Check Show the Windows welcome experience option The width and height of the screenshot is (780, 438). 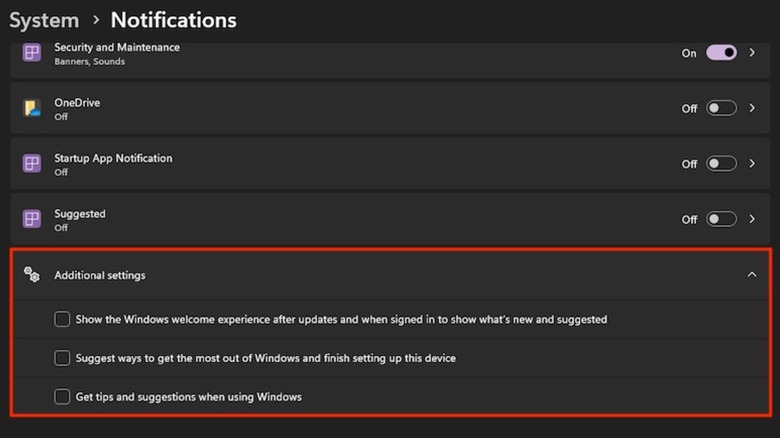(62, 319)
